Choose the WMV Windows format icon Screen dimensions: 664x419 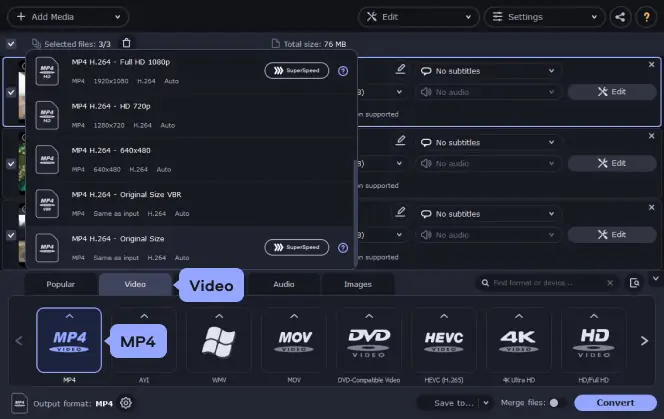click(219, 340)
